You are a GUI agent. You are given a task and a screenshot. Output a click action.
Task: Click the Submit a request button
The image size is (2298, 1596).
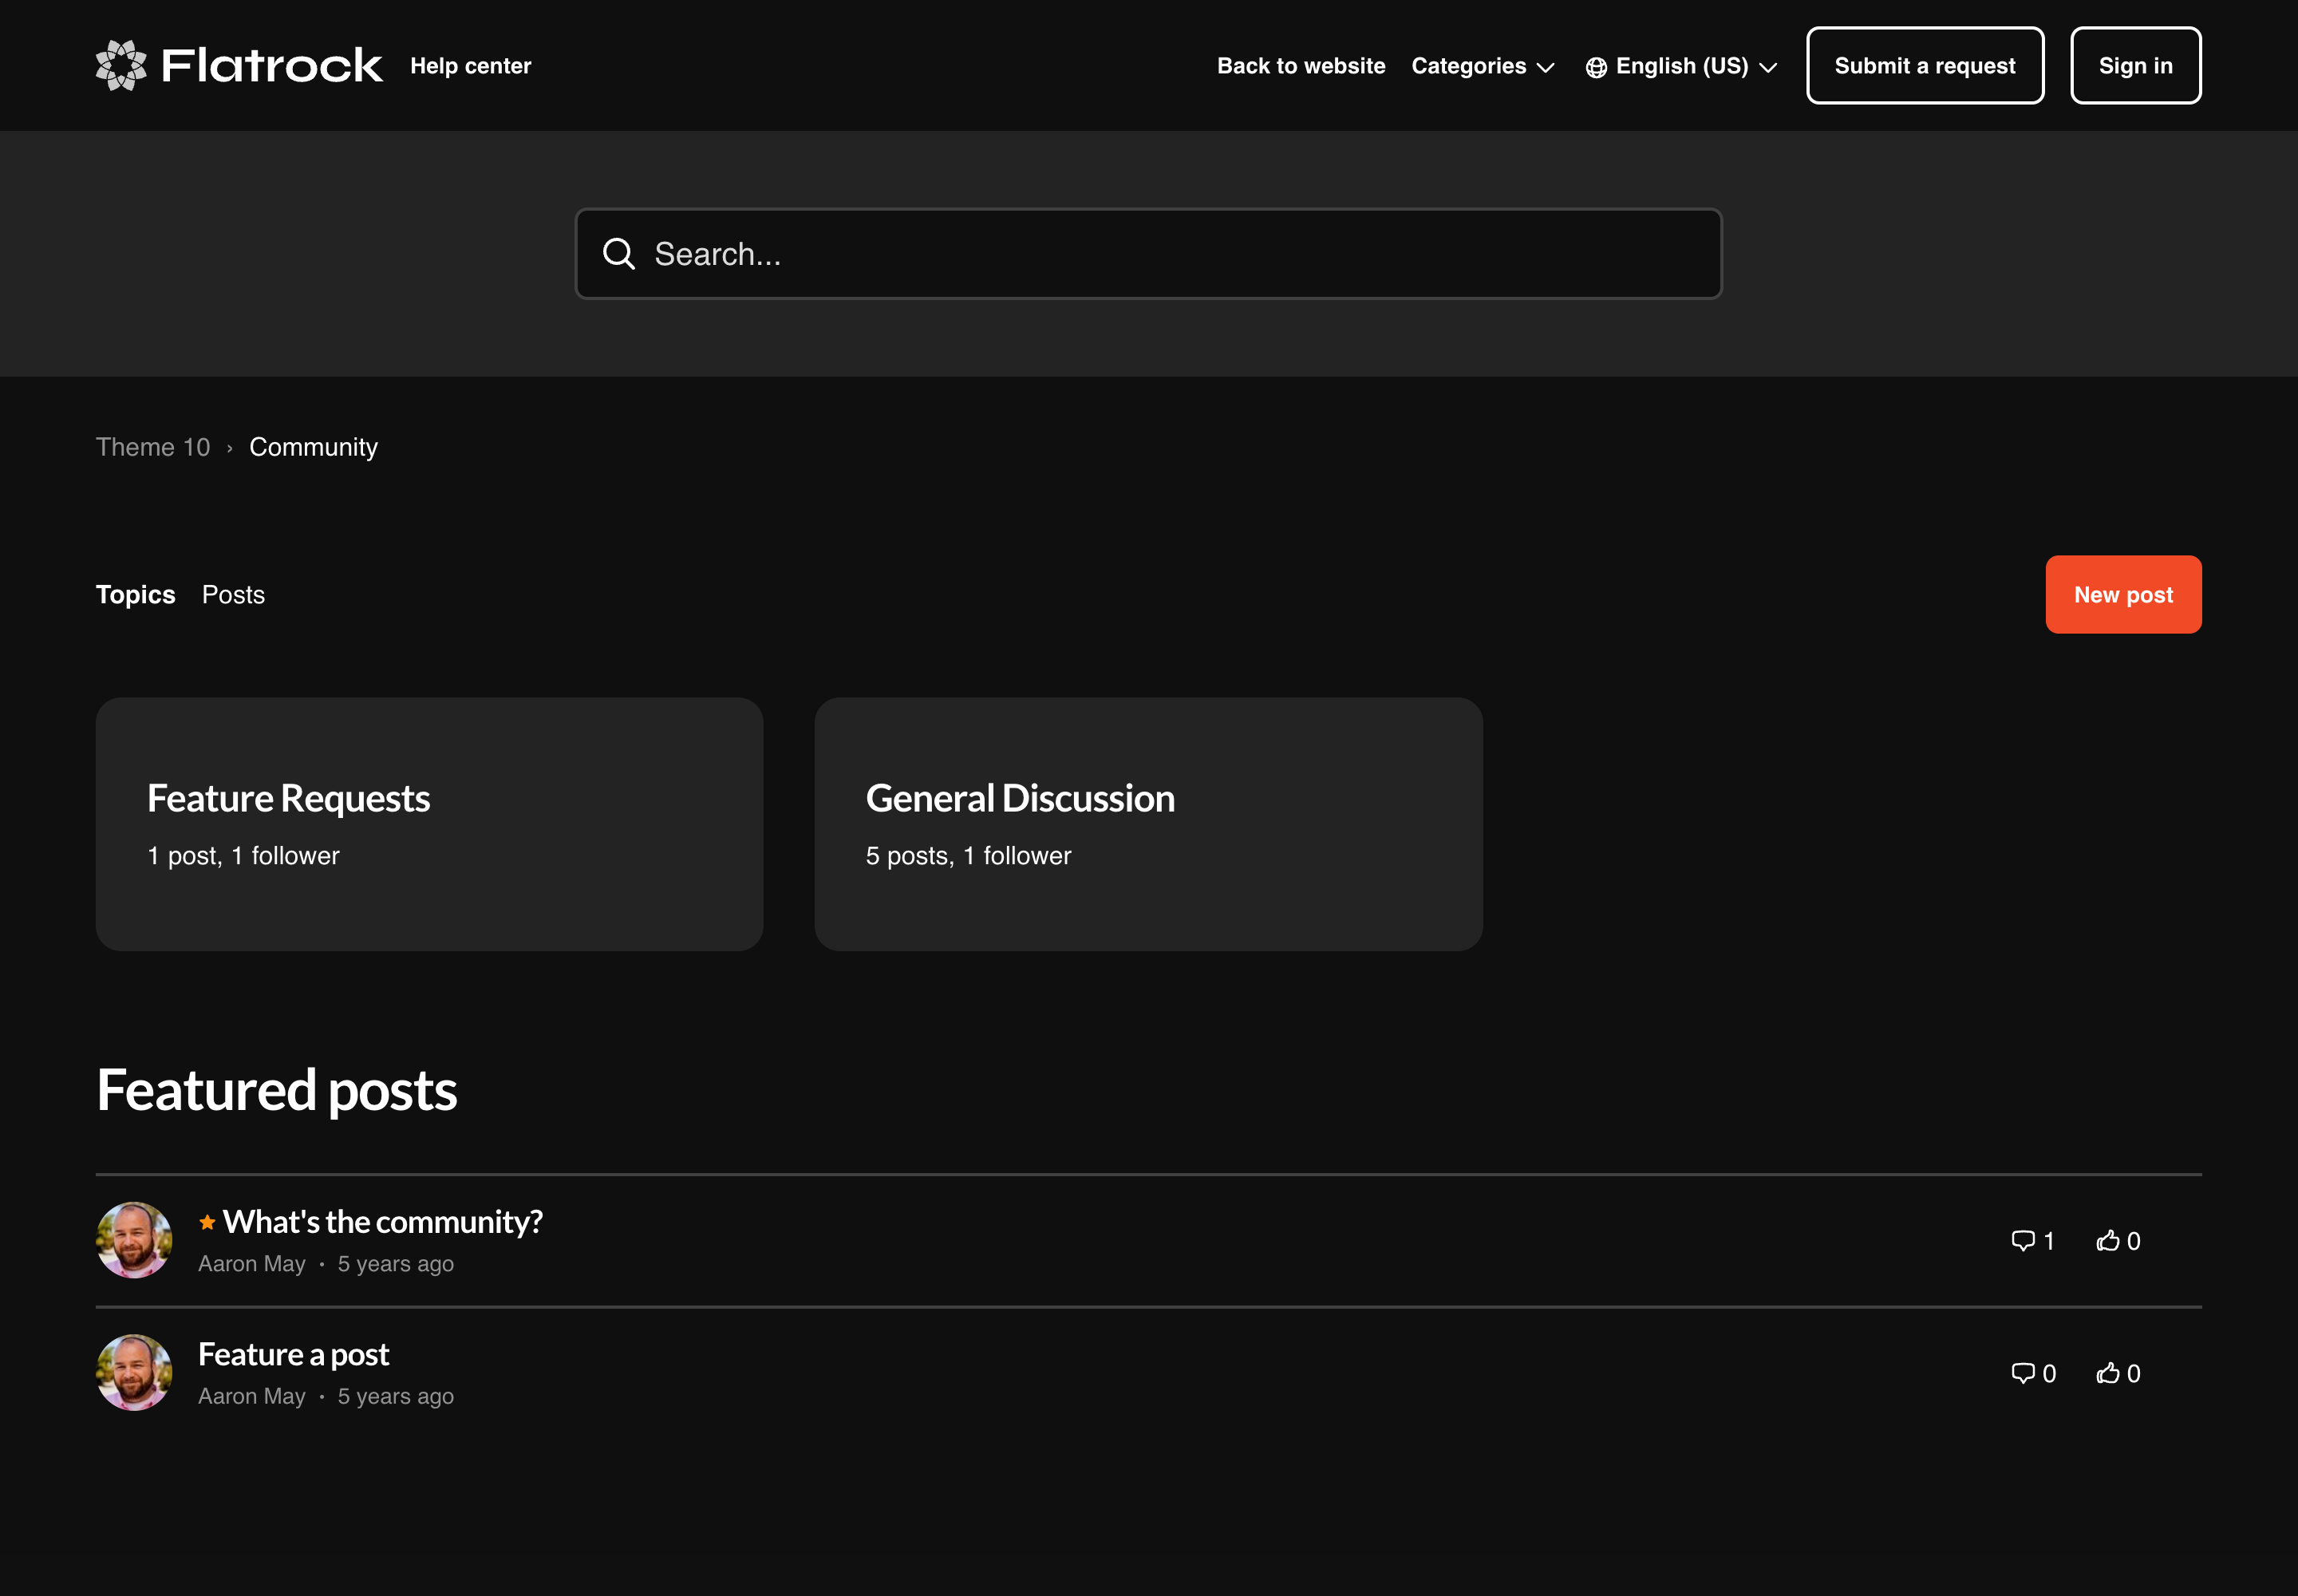[x=1925, y=65]
